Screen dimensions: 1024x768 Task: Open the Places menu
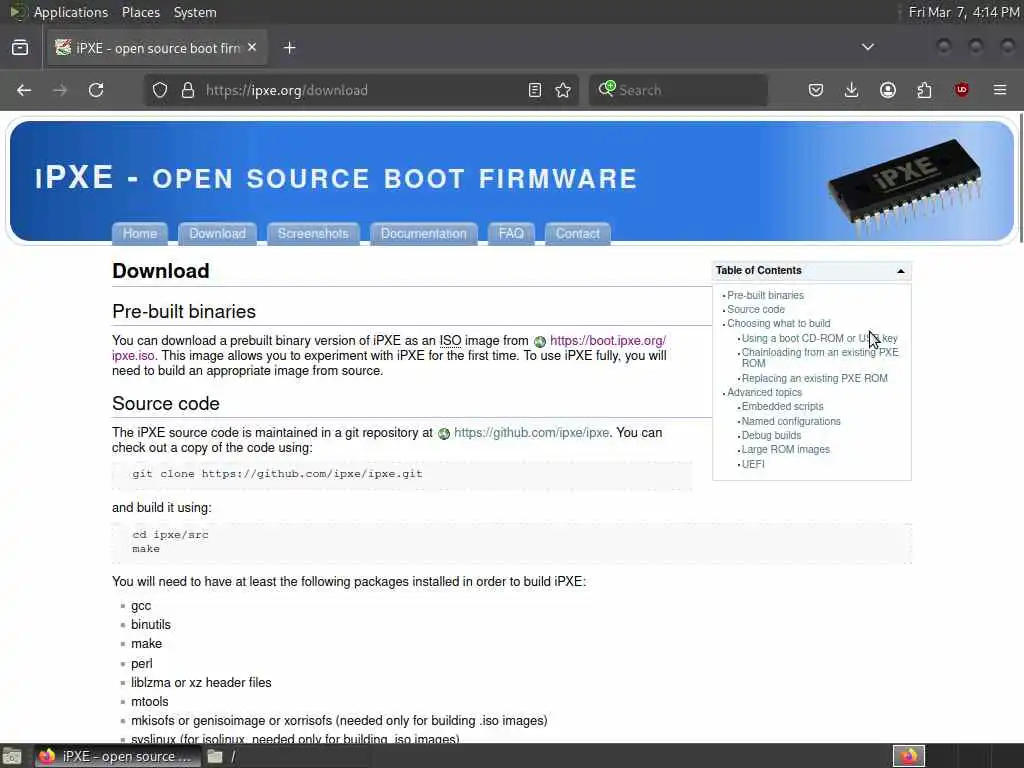click(140, 12)
